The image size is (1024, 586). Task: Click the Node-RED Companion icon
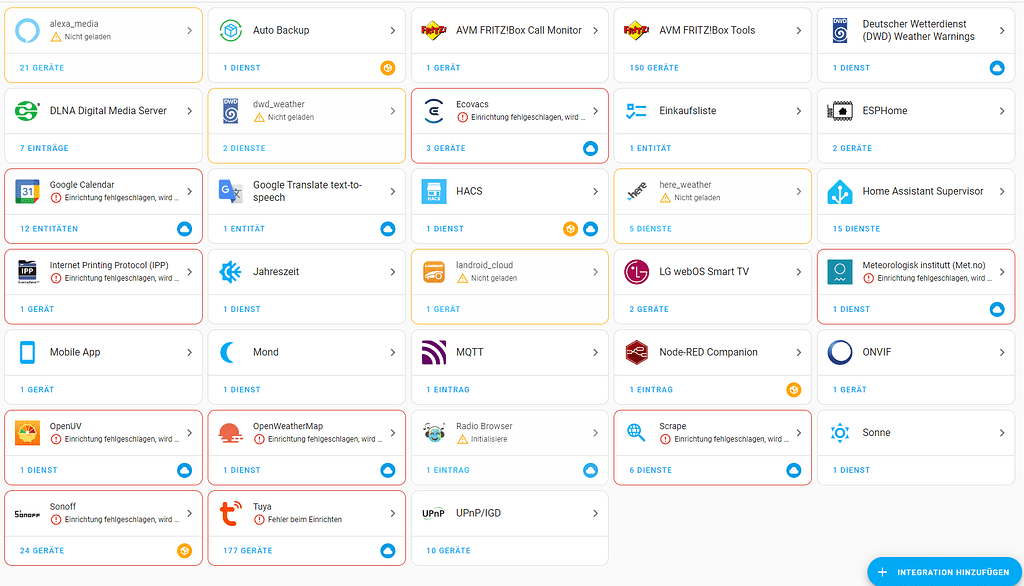[637, 352]
